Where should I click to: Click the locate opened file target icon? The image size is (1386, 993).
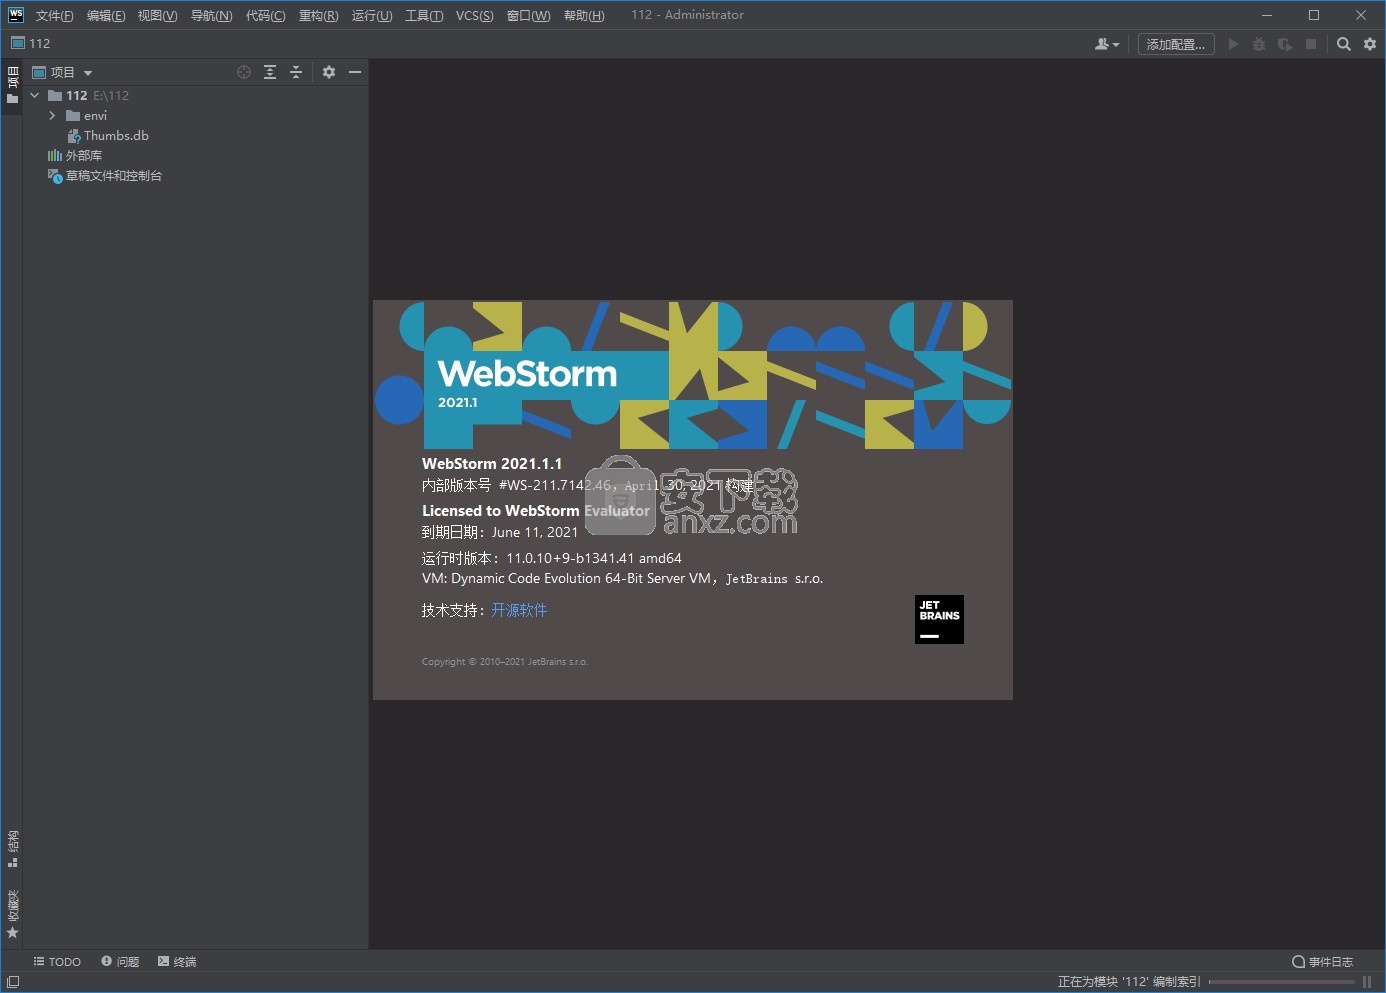pyautogui.click(x=244, y=72)
